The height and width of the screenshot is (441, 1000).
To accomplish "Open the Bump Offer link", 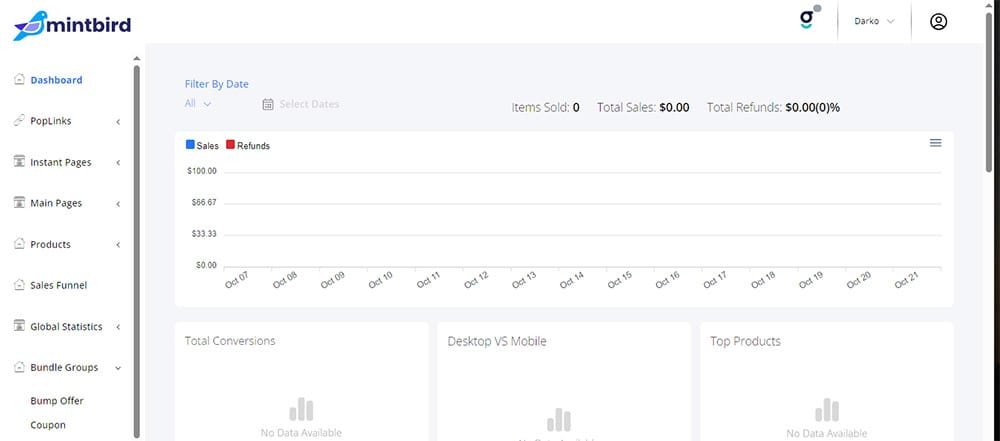I will coord(57,401).
